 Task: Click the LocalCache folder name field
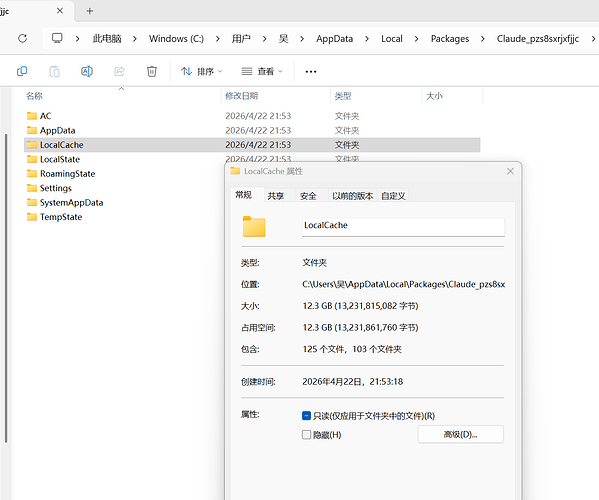tap(403, 227)
